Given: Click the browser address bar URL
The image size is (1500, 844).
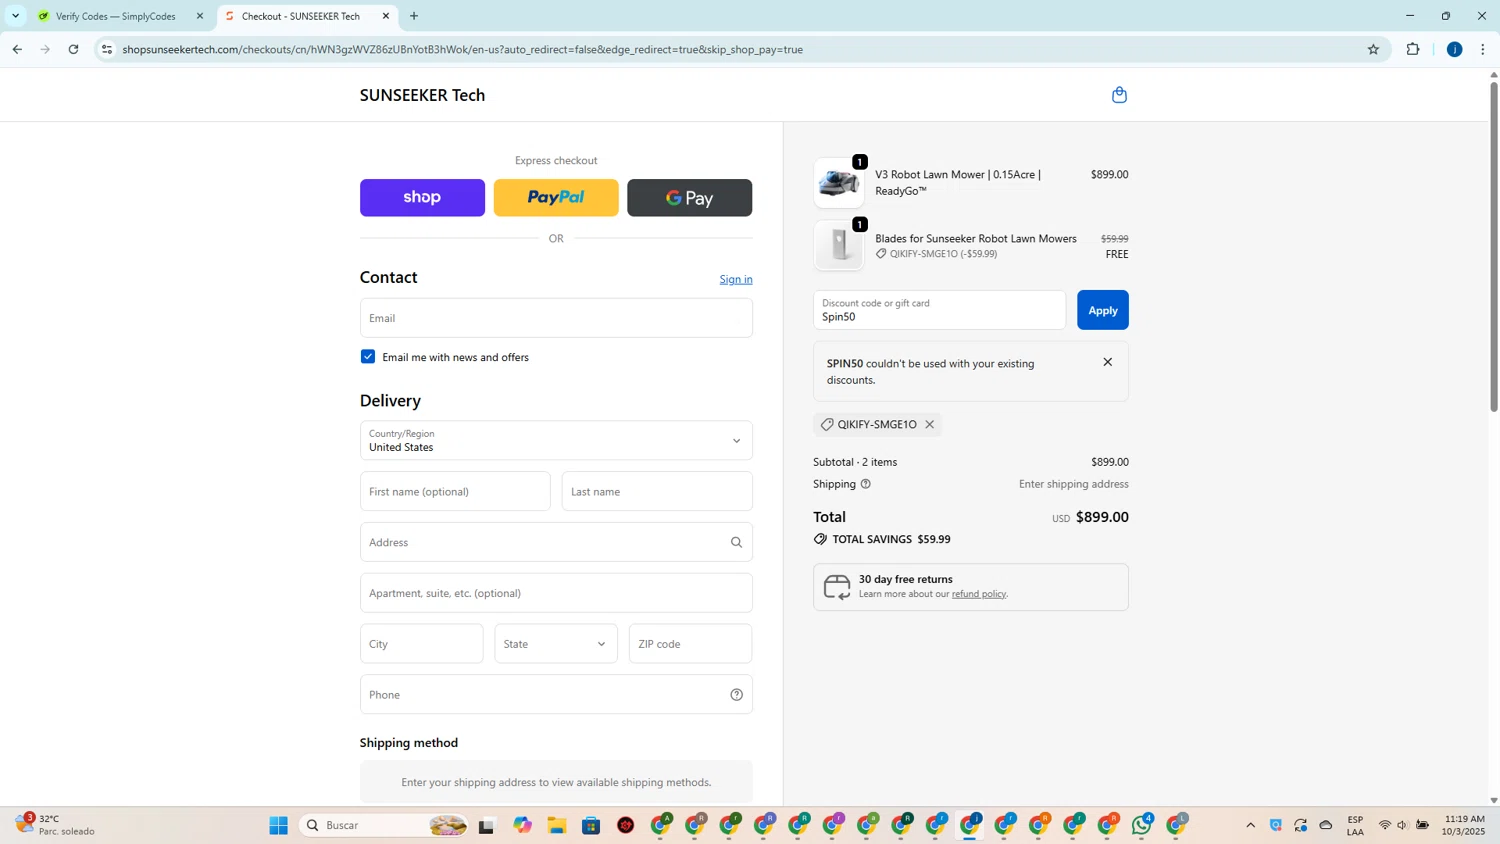Looking at the screenshot, I should (463, 49).
